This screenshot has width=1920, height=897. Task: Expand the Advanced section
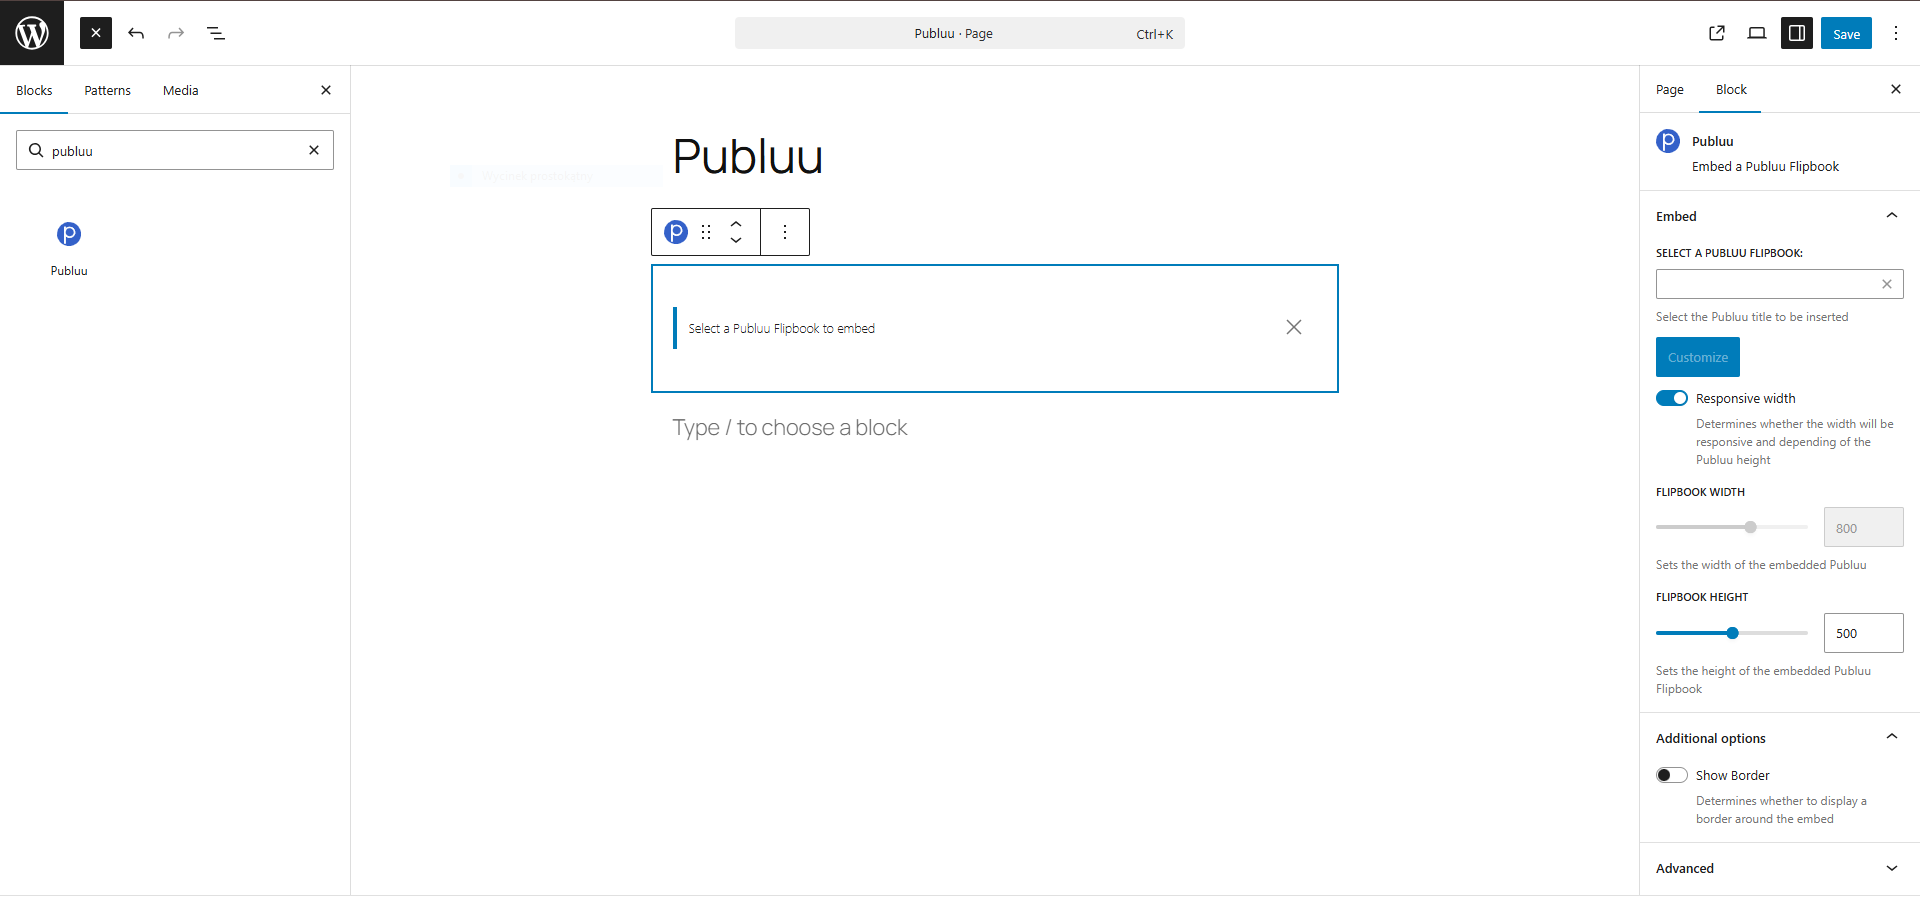coord(1780,868)
